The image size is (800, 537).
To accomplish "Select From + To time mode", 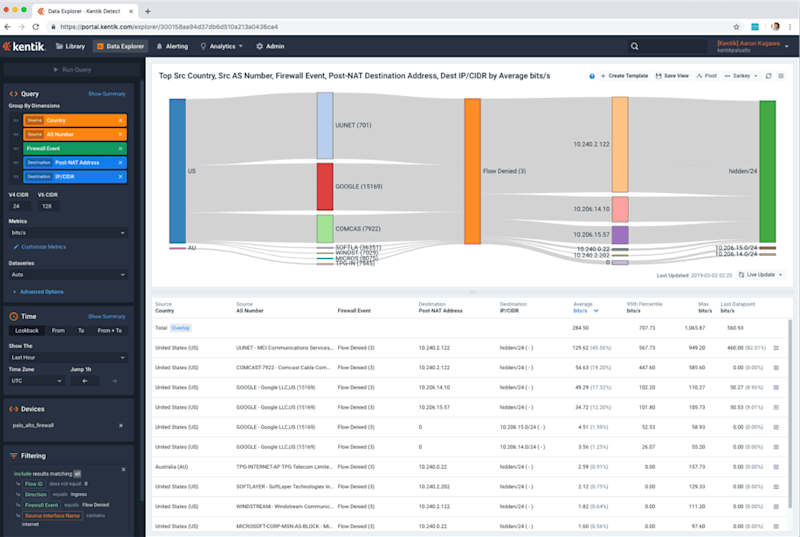I will (110, 330).
